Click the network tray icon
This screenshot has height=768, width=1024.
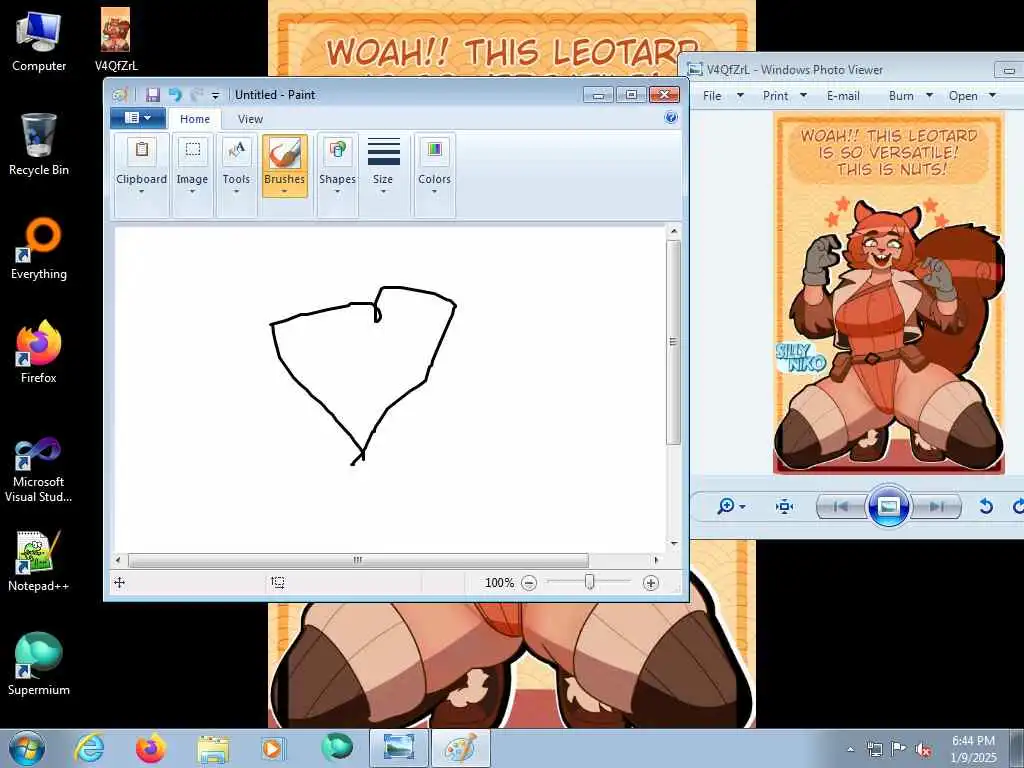[874, 749]
